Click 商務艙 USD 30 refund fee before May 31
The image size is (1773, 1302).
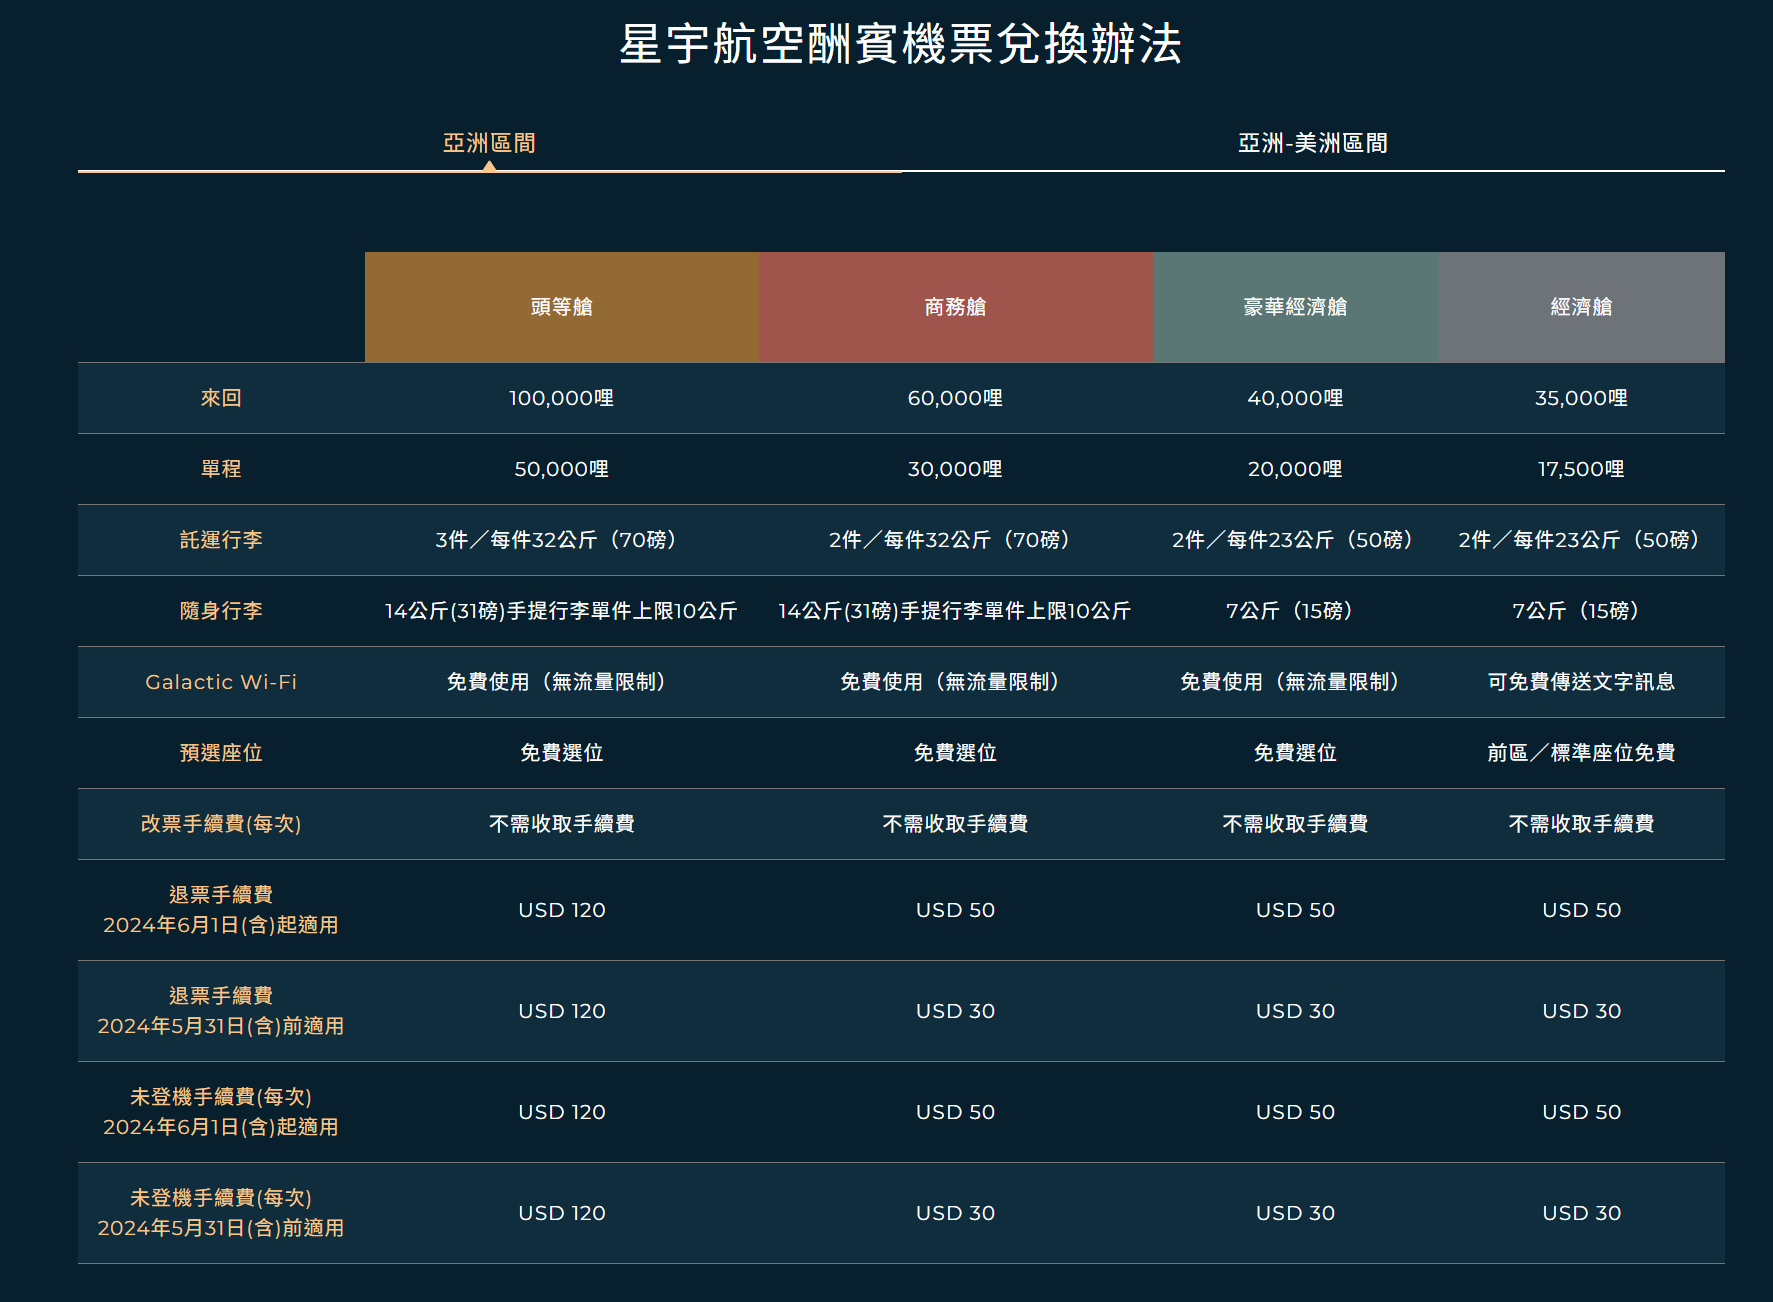(956, 1011)
